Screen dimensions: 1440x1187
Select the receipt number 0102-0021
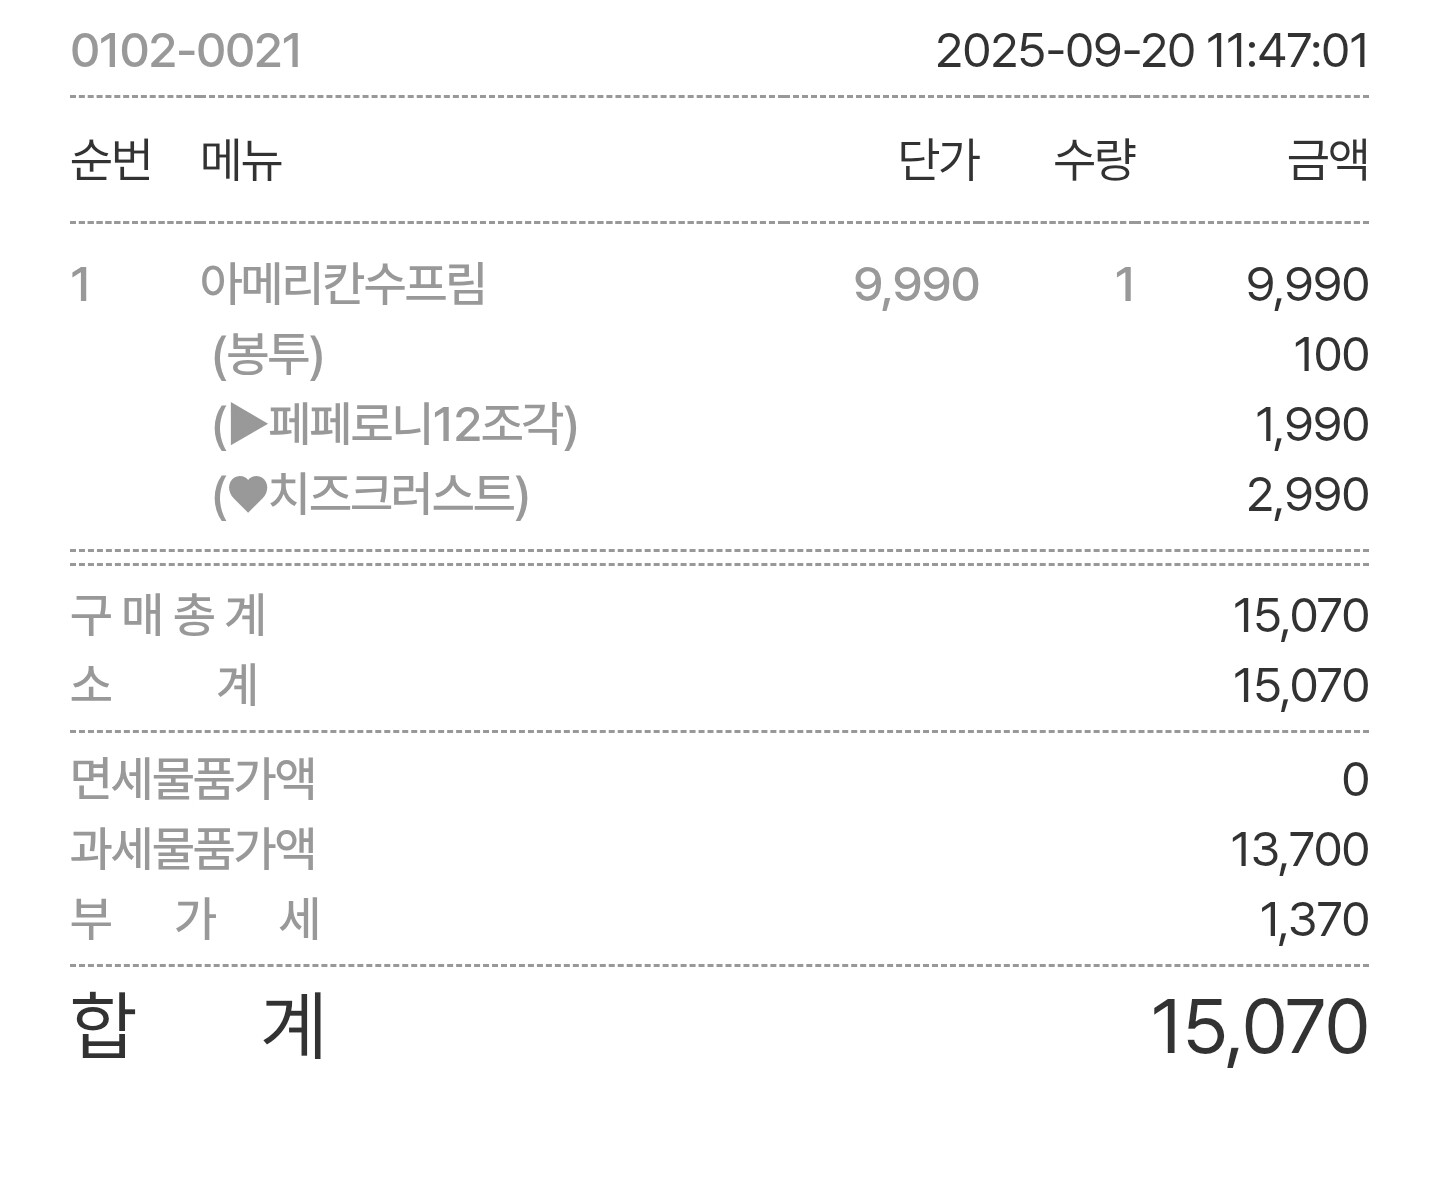coord(187,51)
